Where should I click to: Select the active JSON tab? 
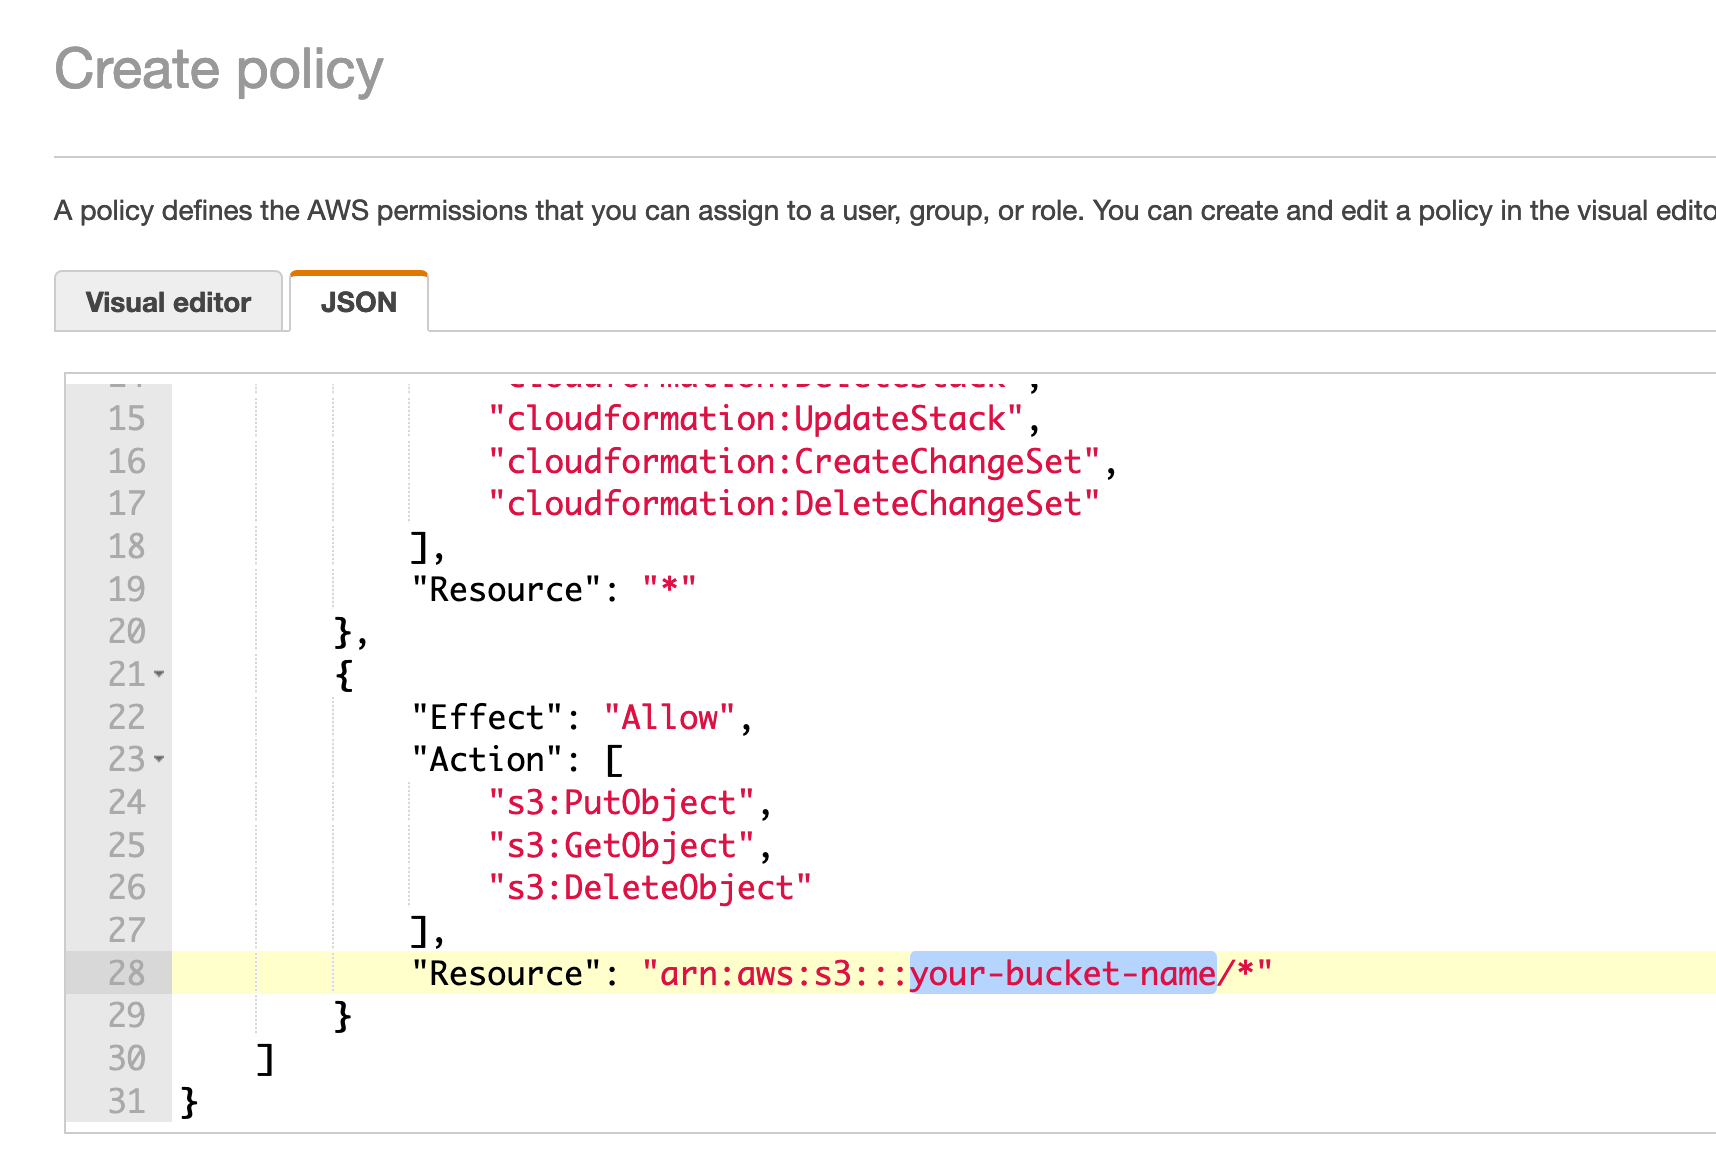click(358, 301)
